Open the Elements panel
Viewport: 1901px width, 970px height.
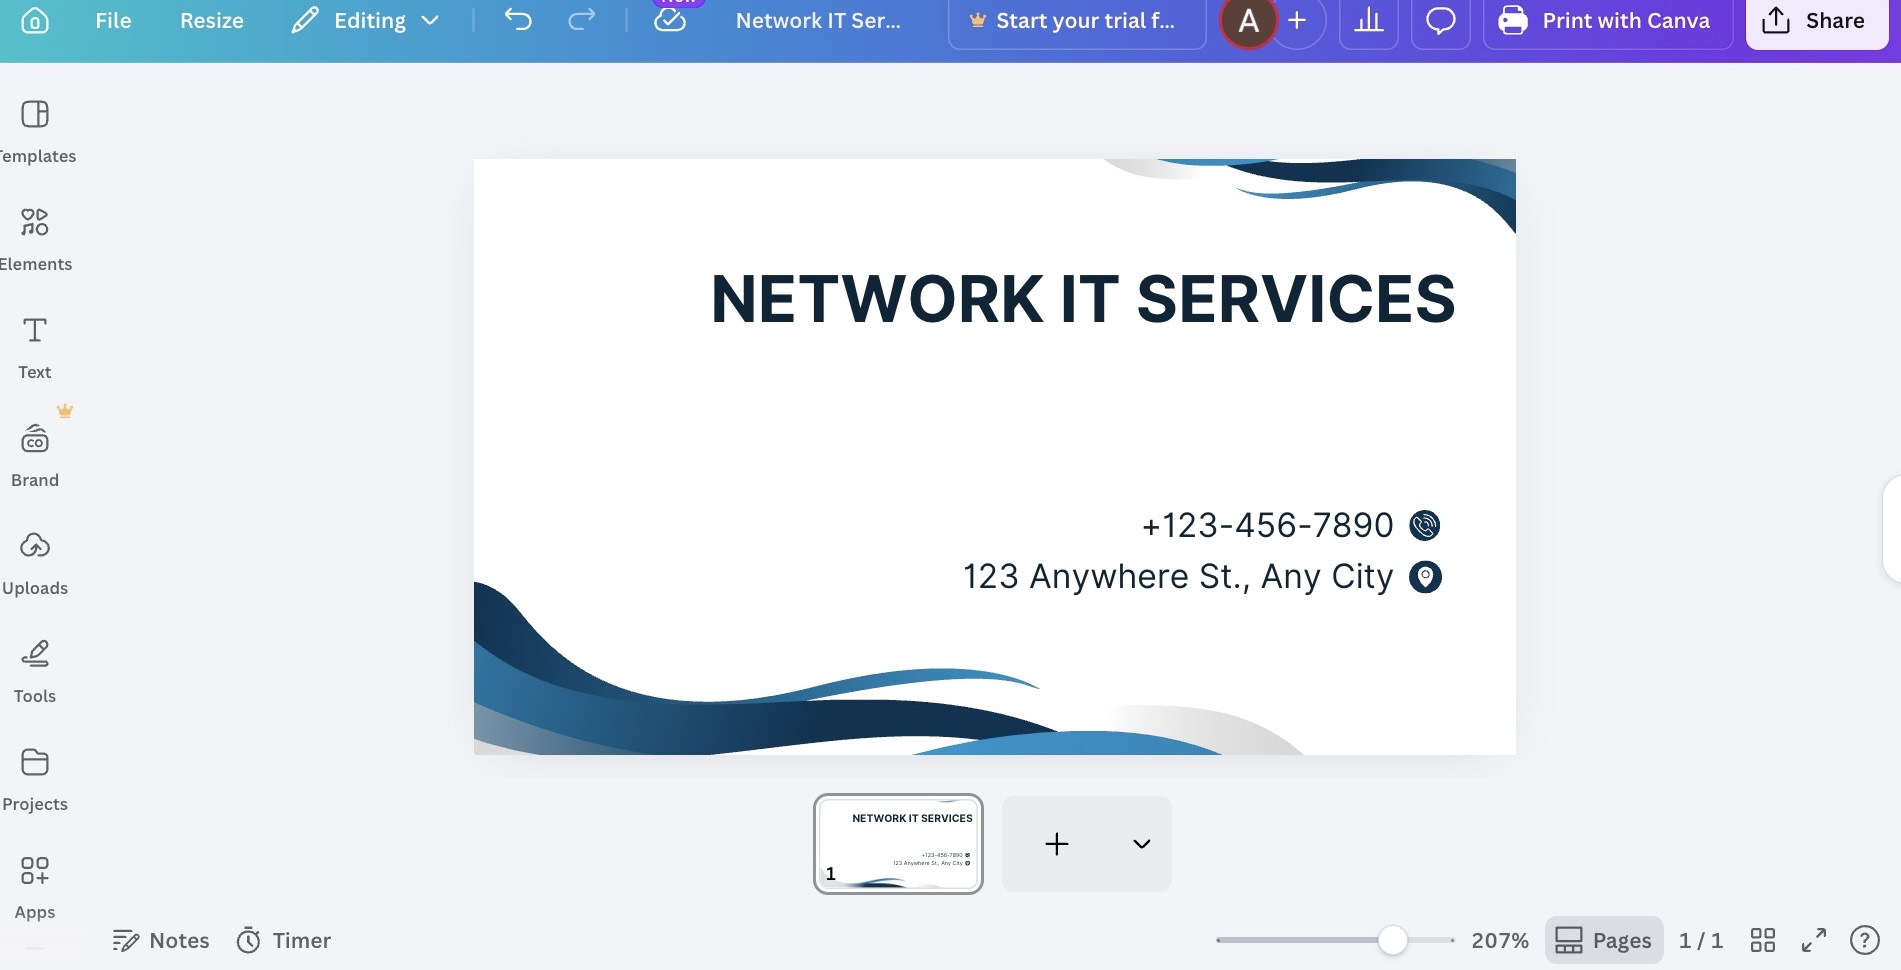pos(35,239)
